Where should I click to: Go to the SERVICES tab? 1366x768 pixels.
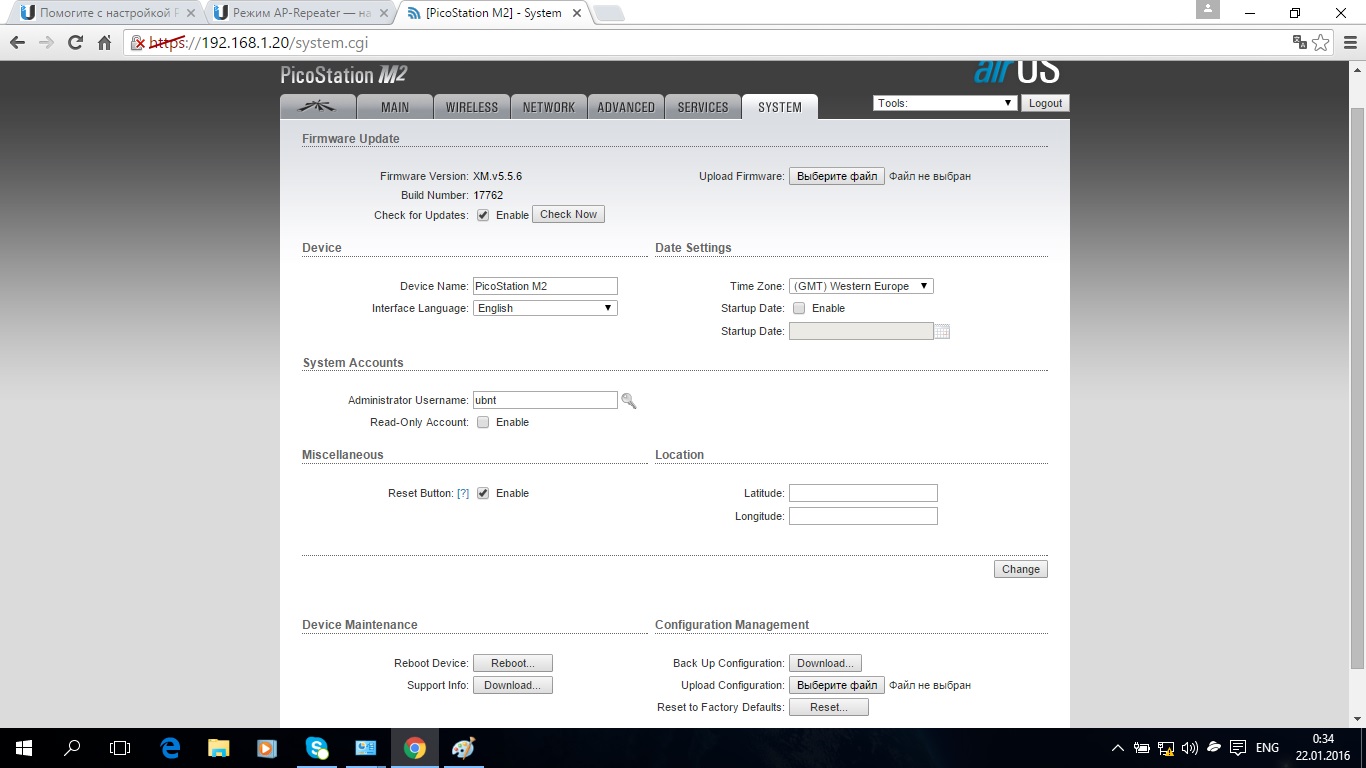(x=703, y=107)
